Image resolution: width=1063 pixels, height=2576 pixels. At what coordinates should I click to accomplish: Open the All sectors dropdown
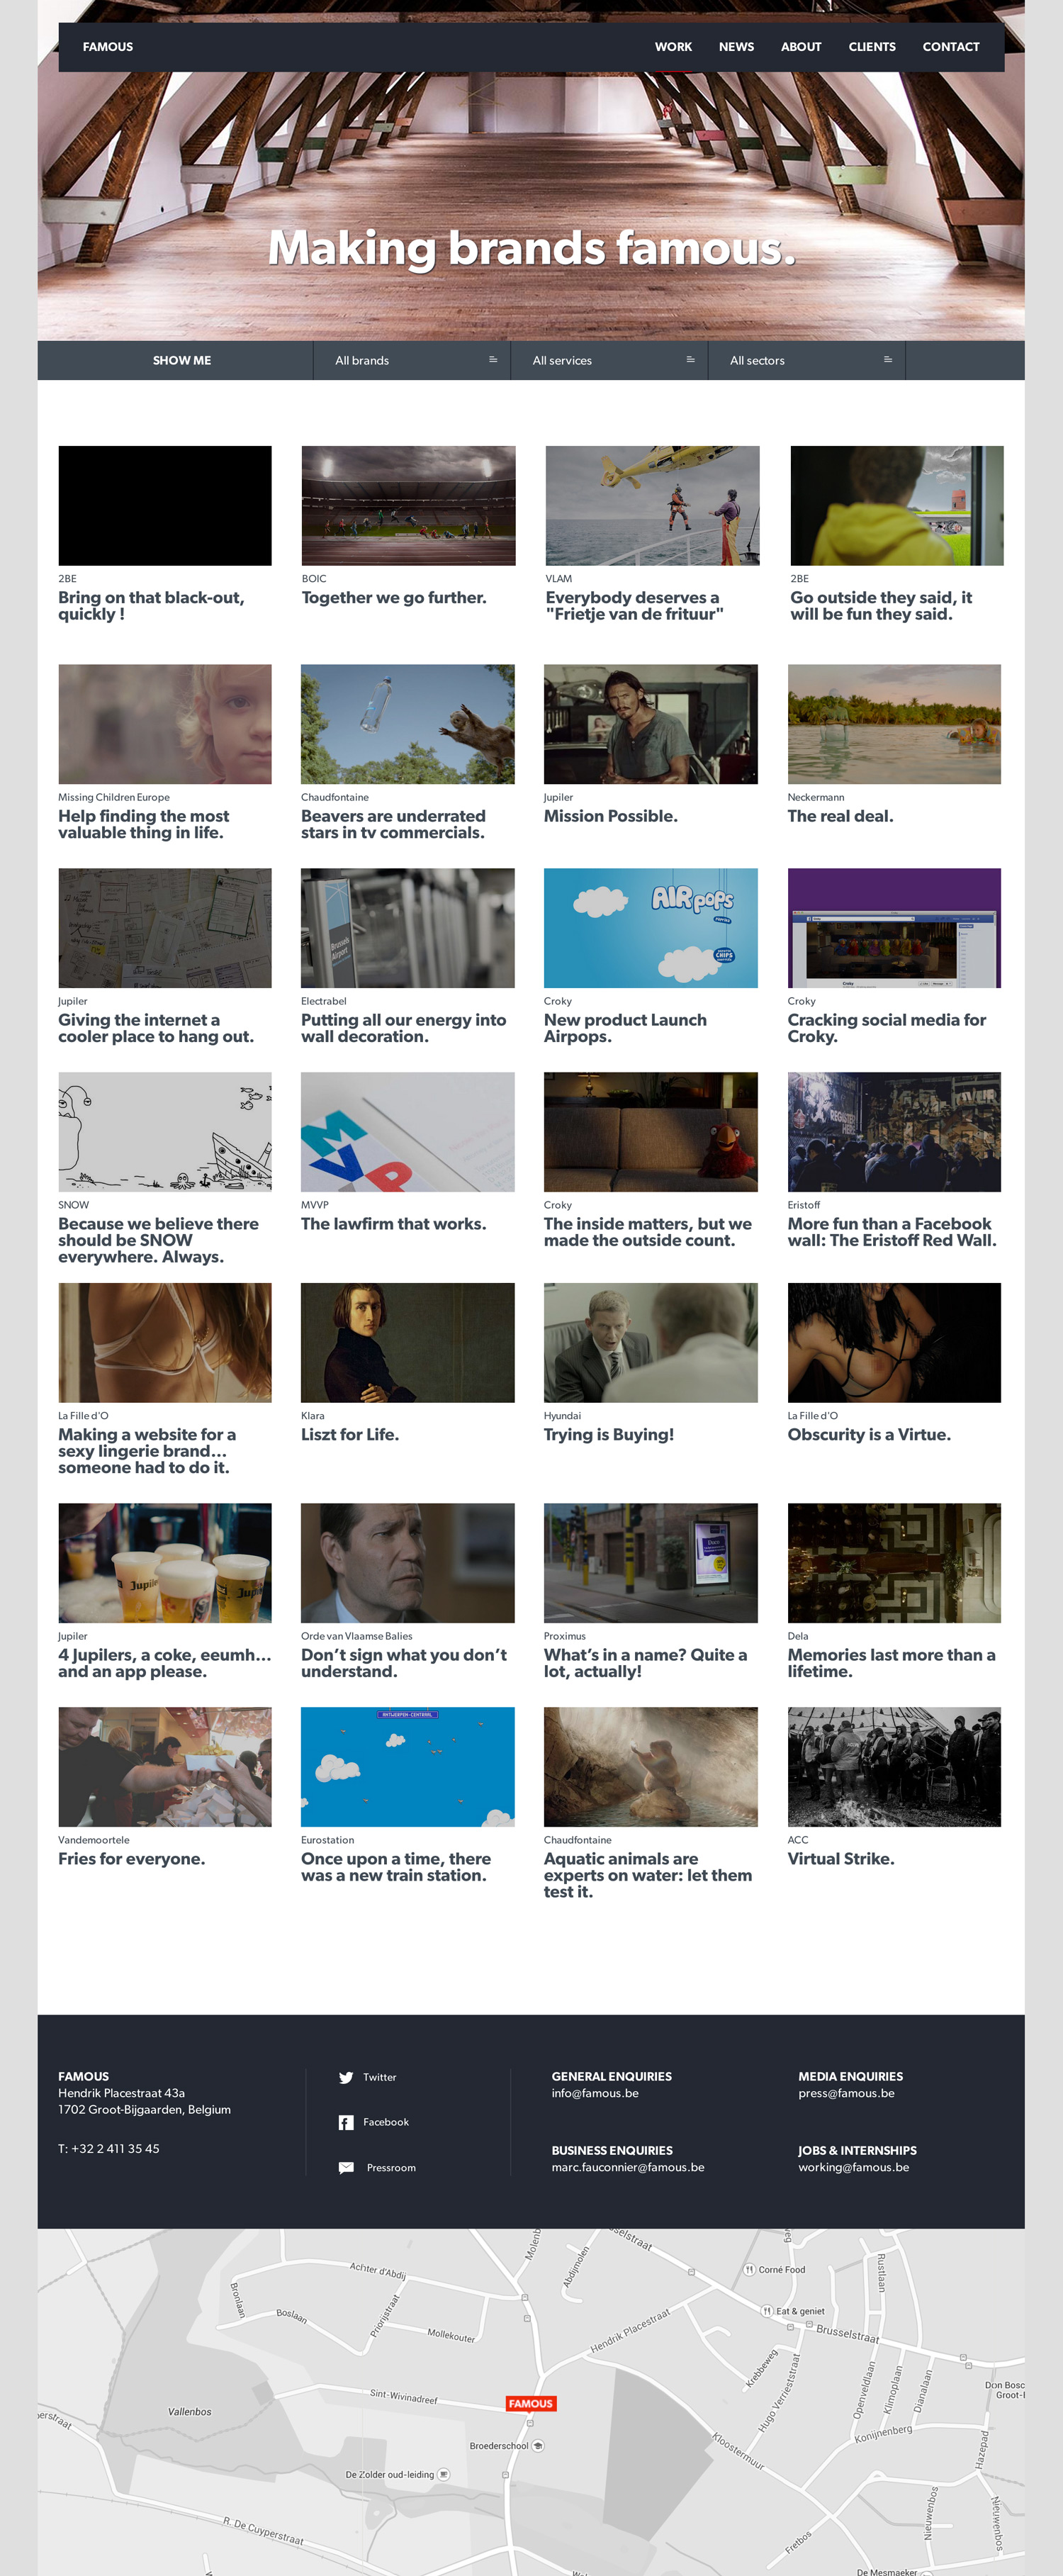(x=807, y=360)
